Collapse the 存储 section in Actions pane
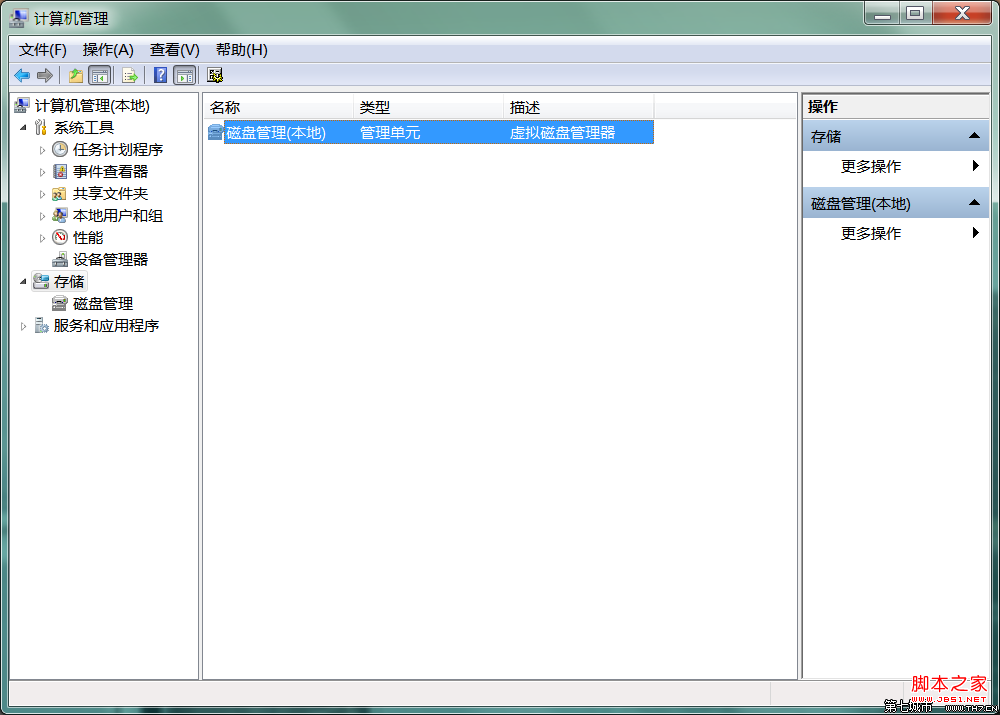 click(x=974, y=135)
